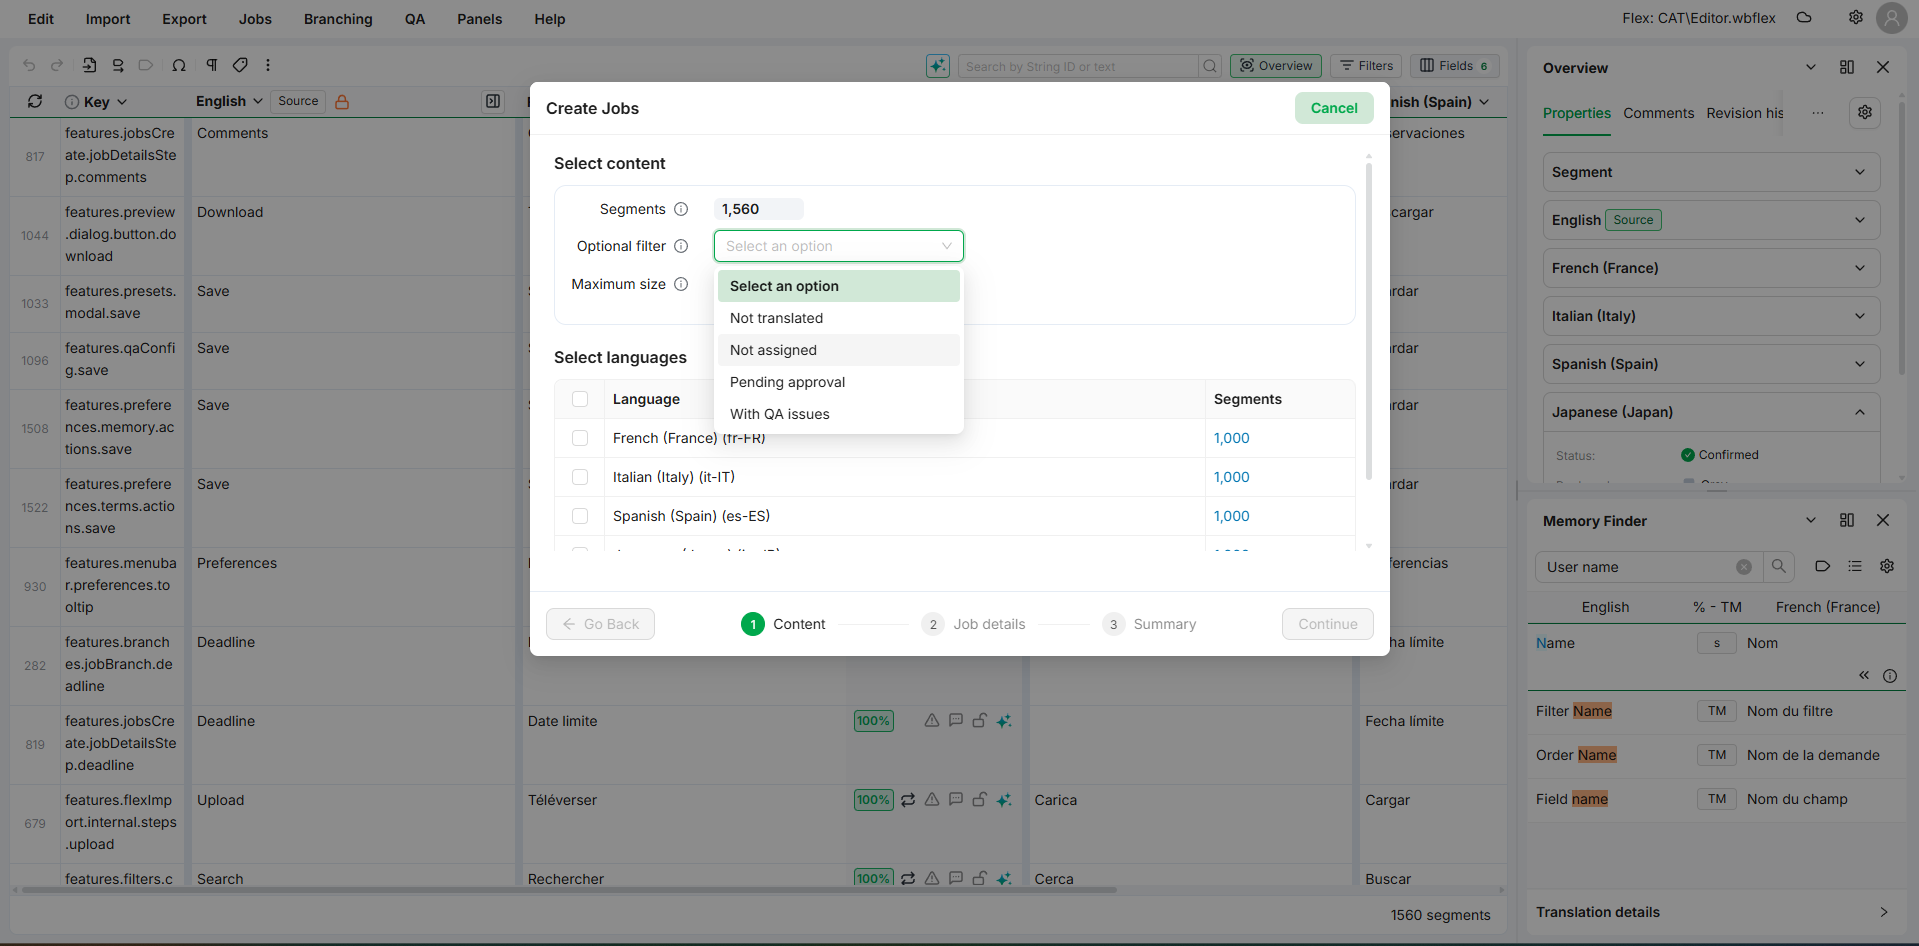This screenshot has height=946, width=1919.
Task: Tick the Italian (Italy) checkbox
Action: click(x=580, y=477)
